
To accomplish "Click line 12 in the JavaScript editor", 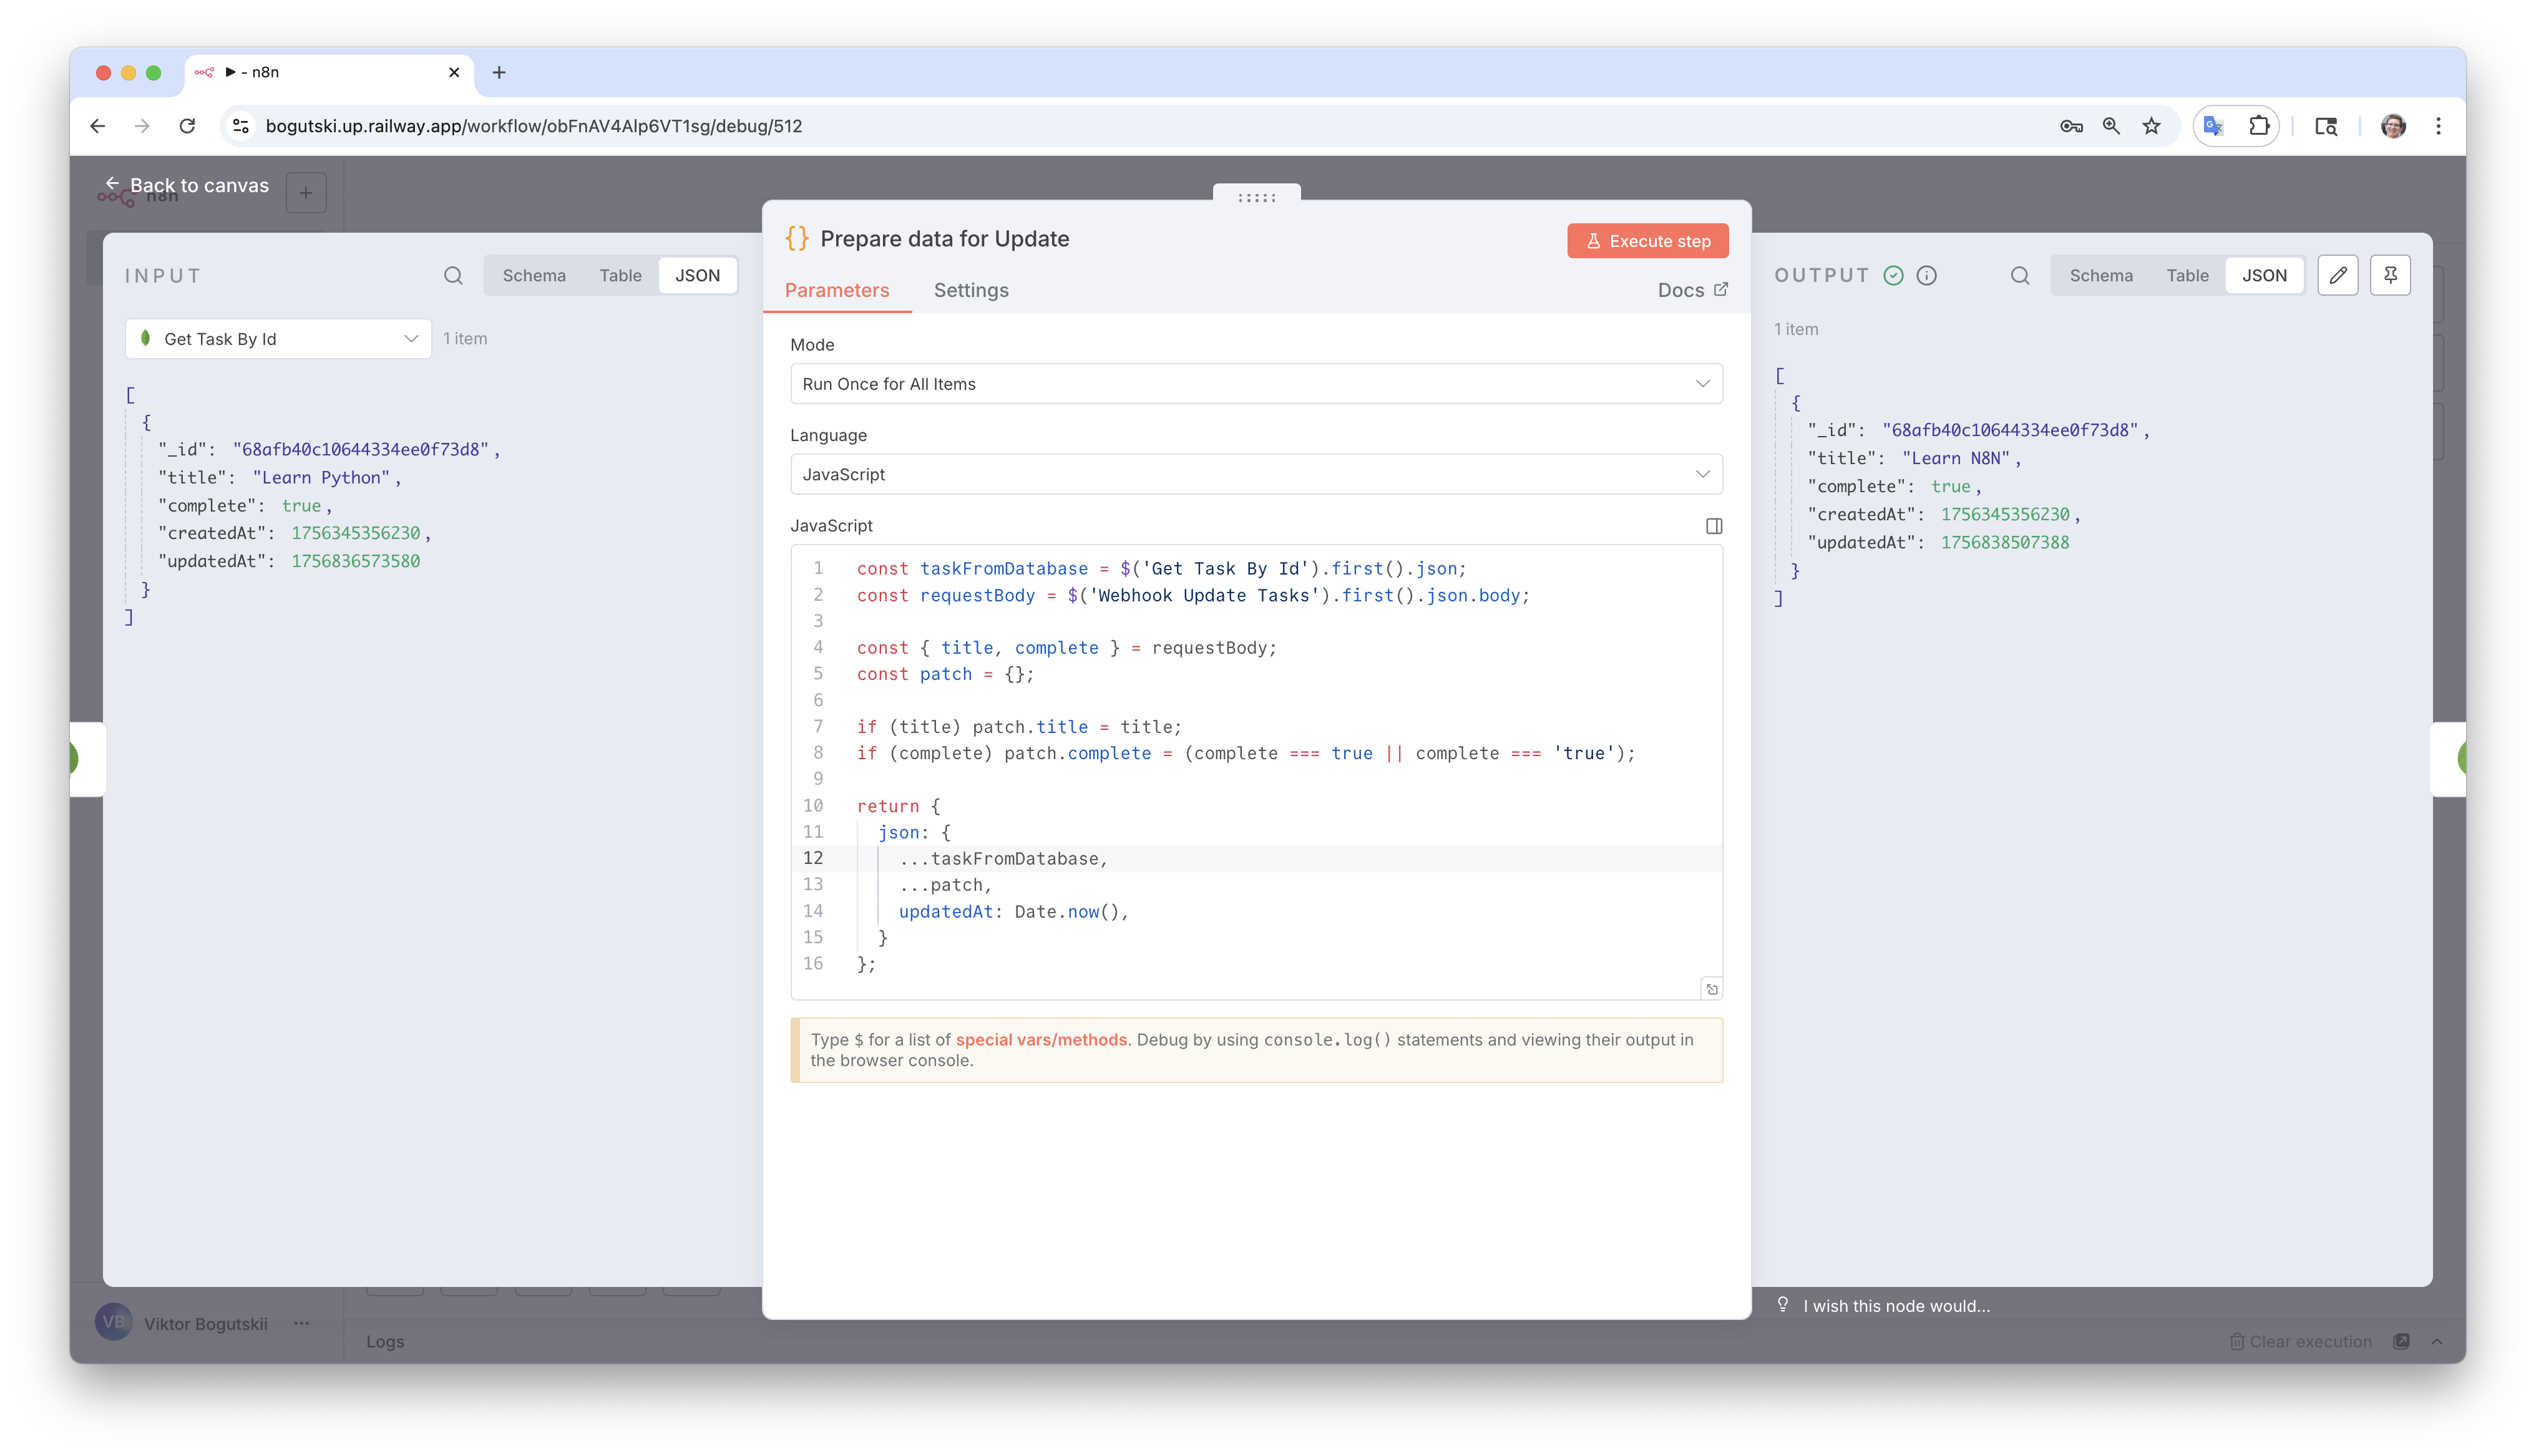I will 1003,859.
